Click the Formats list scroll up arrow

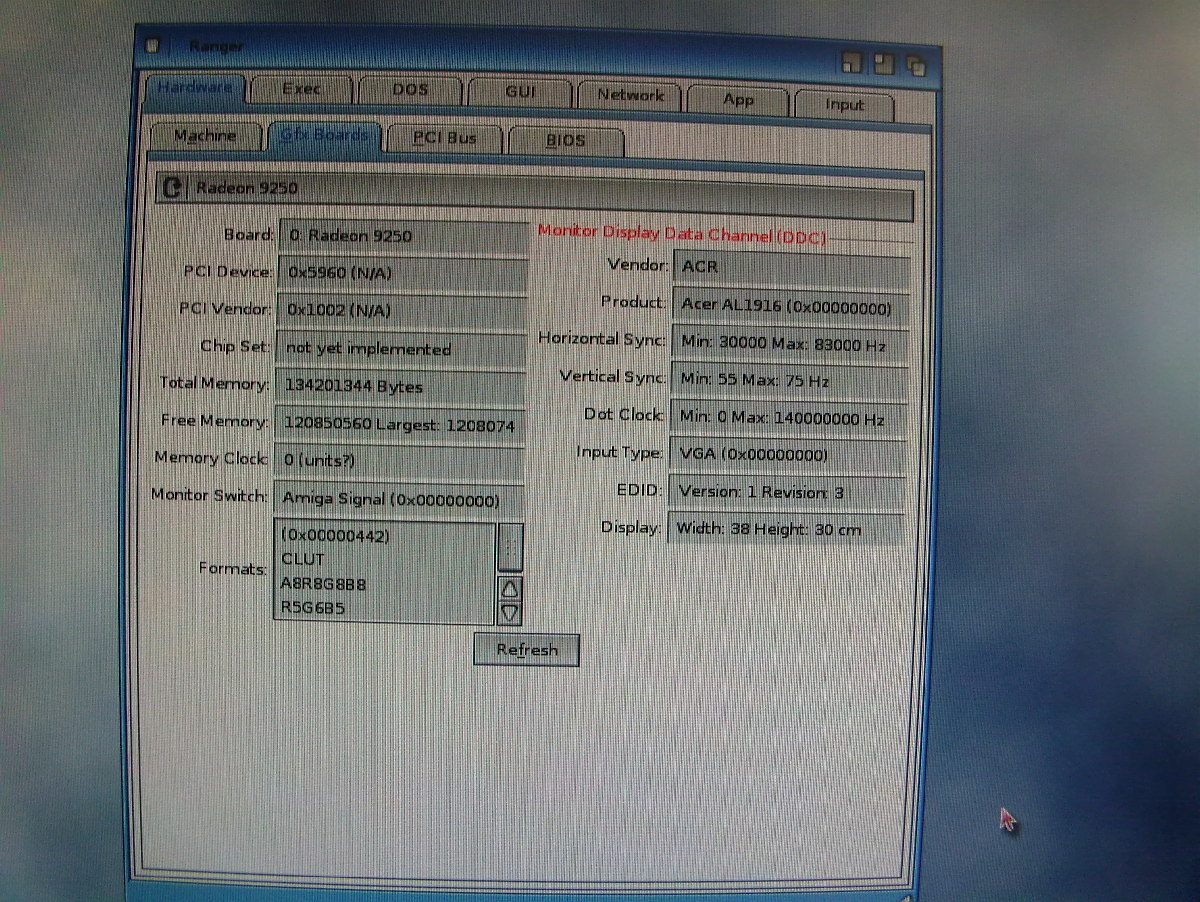point(510,590)
